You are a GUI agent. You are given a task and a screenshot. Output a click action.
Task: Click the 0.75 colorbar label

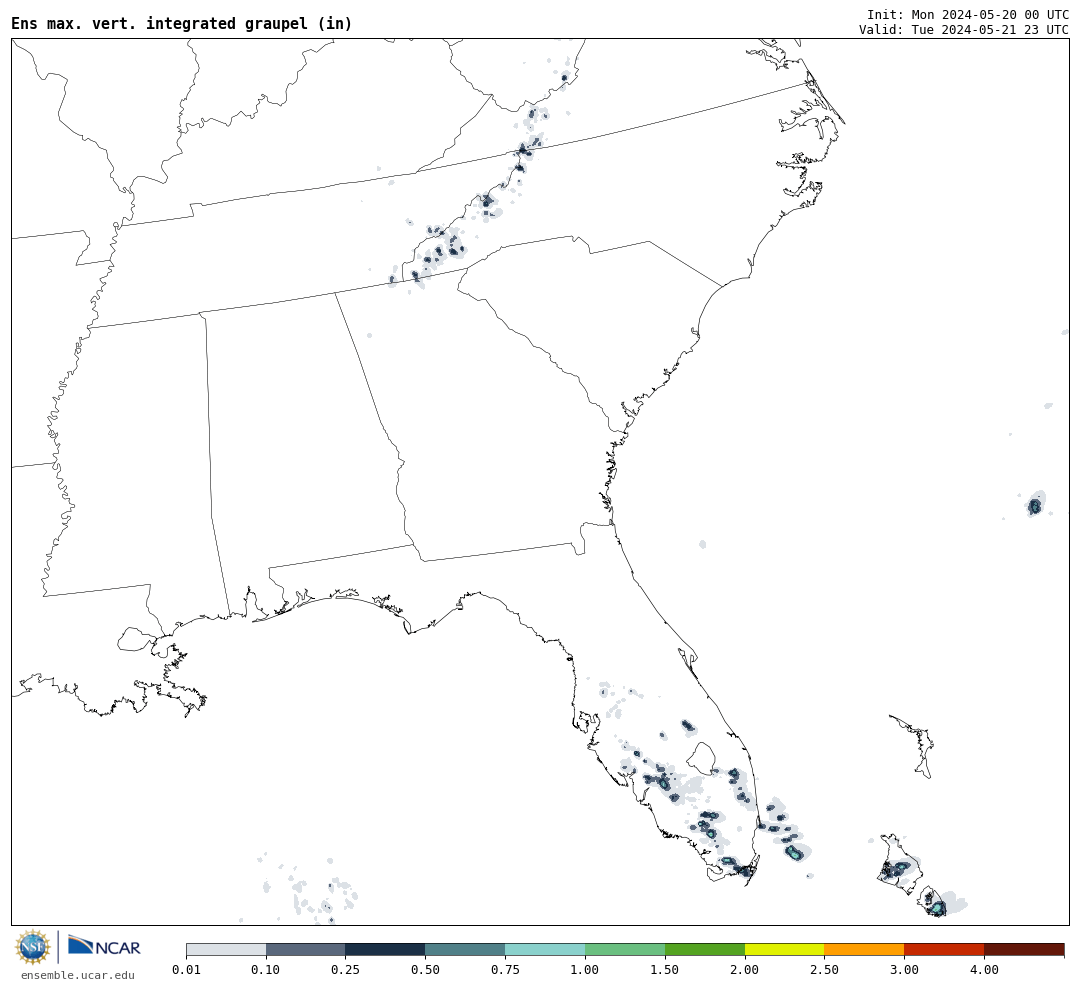[505, 970]
